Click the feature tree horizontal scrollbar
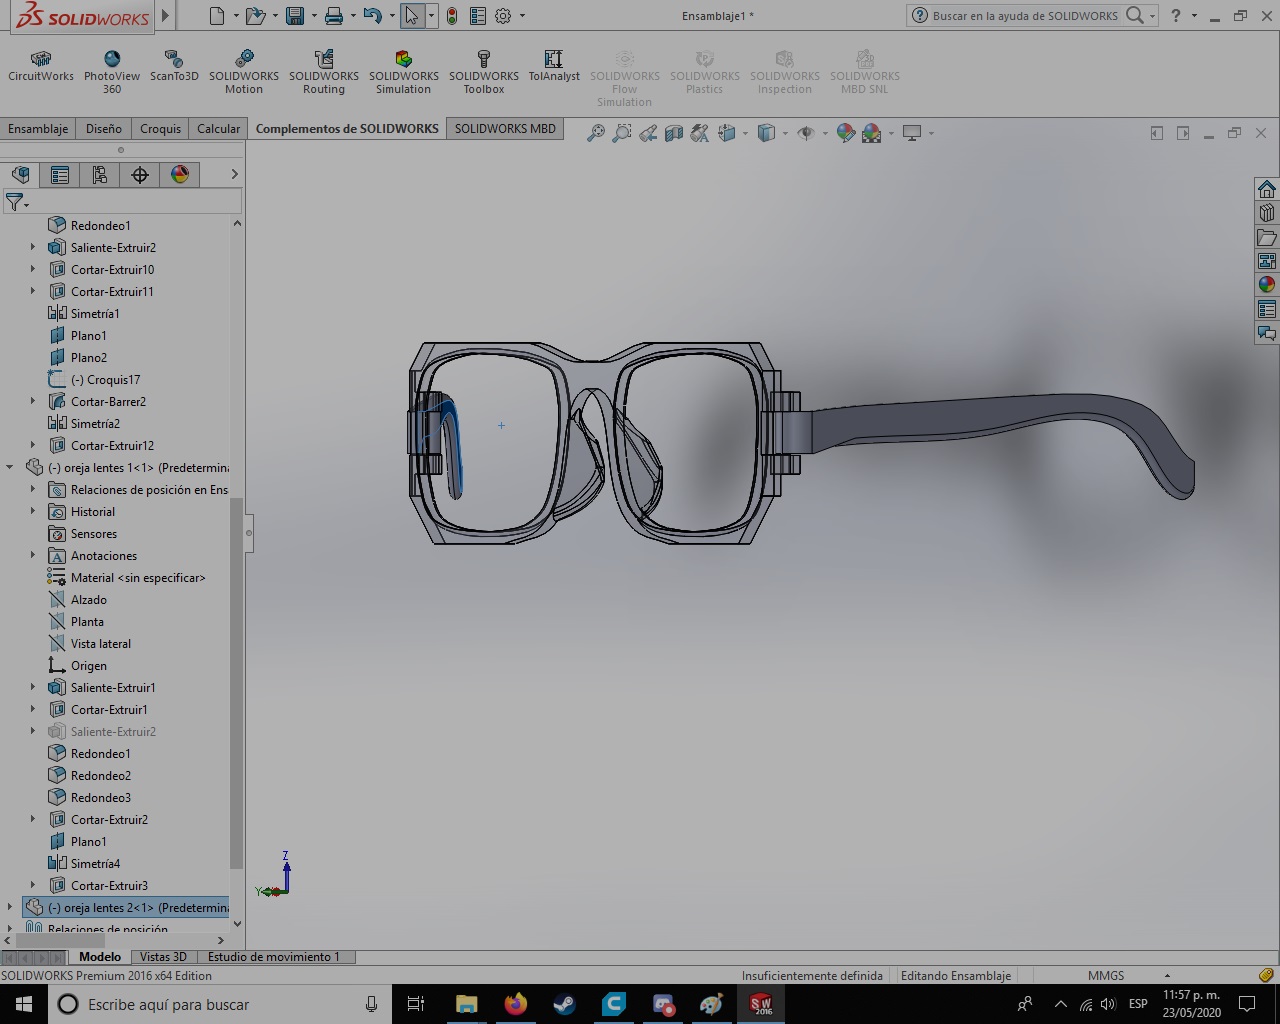Screen dimensions: 1280x1024 [62, 940]
